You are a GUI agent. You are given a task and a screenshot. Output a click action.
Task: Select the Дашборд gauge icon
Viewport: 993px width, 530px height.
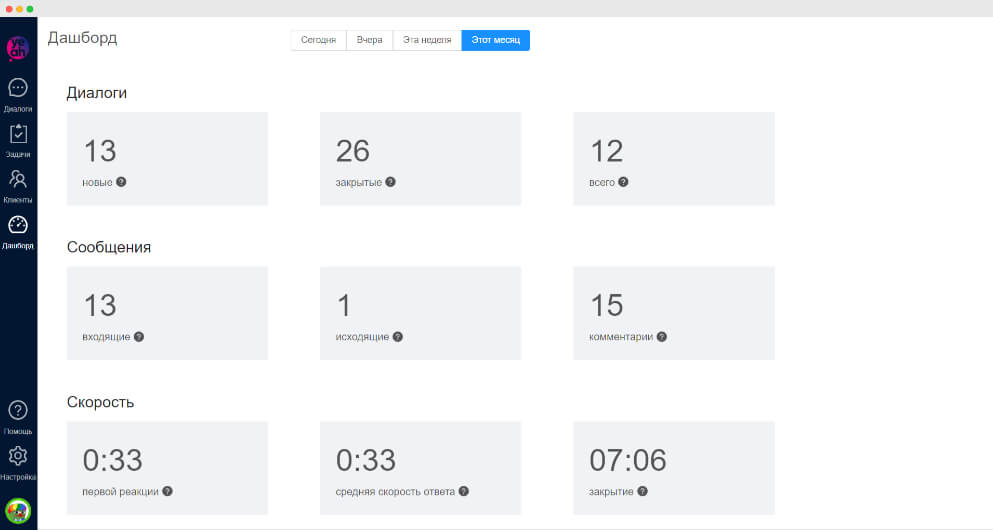[18, 226]
